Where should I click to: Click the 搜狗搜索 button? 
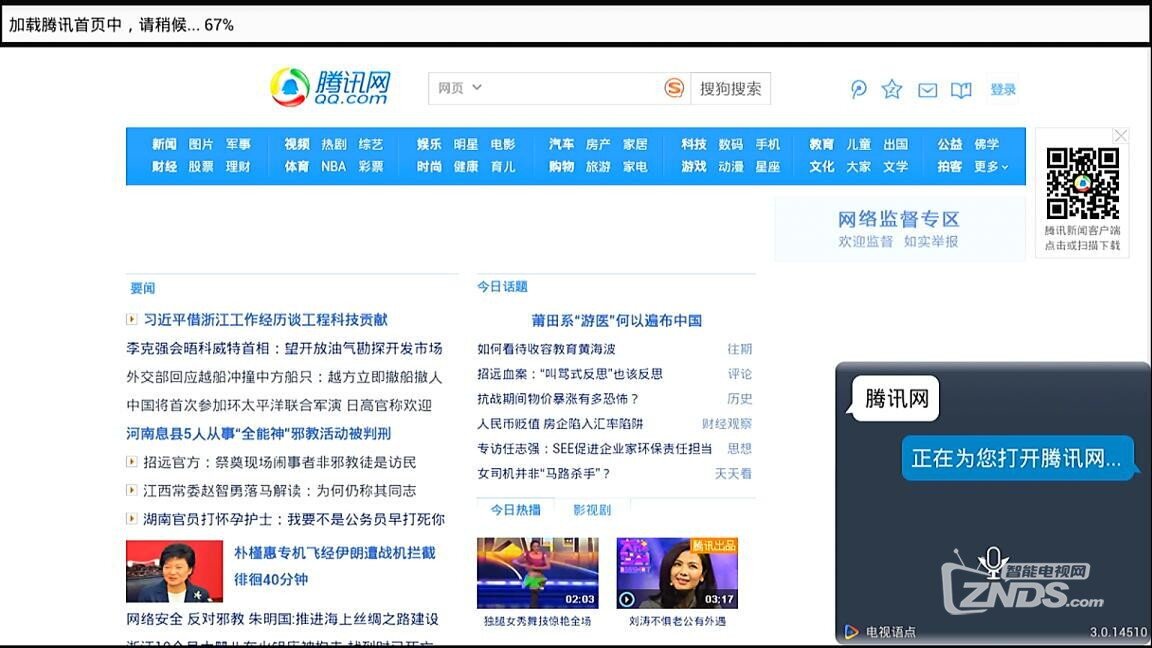(x=730, y=88)
